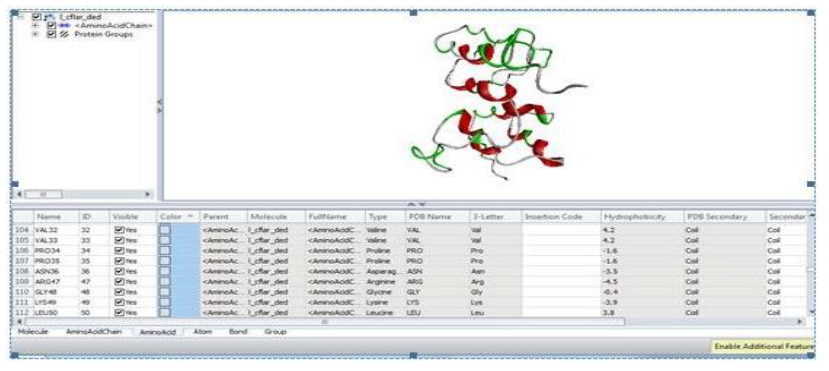Expand the Protein Groups tree node
Viewport: 829px width, 371px height.
click(x=35, y=34)
